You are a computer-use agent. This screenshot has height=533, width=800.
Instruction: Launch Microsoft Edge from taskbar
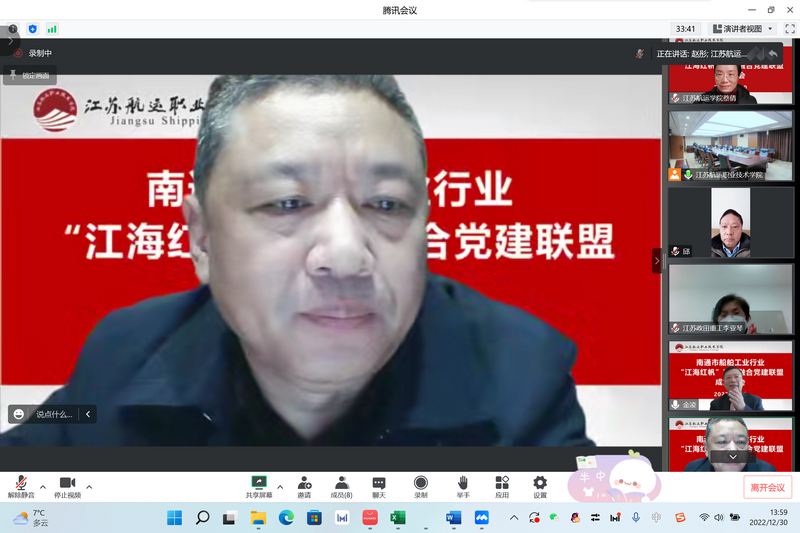(x=286, y=518)
